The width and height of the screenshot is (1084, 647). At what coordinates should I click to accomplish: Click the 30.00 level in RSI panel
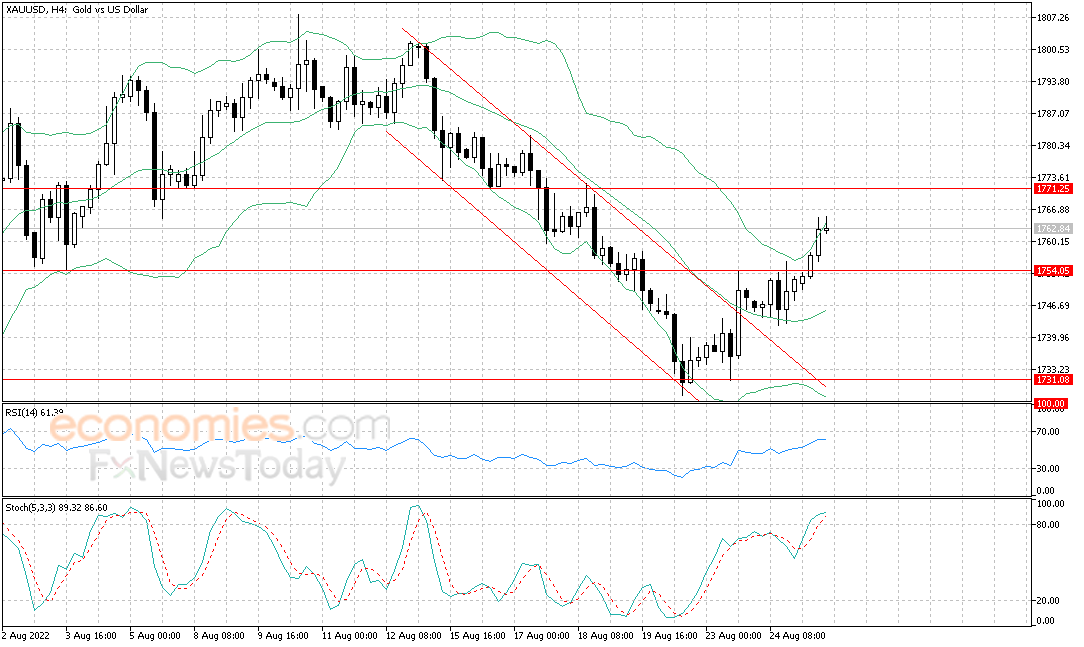pyautogui.click(x=1048, y=469)
